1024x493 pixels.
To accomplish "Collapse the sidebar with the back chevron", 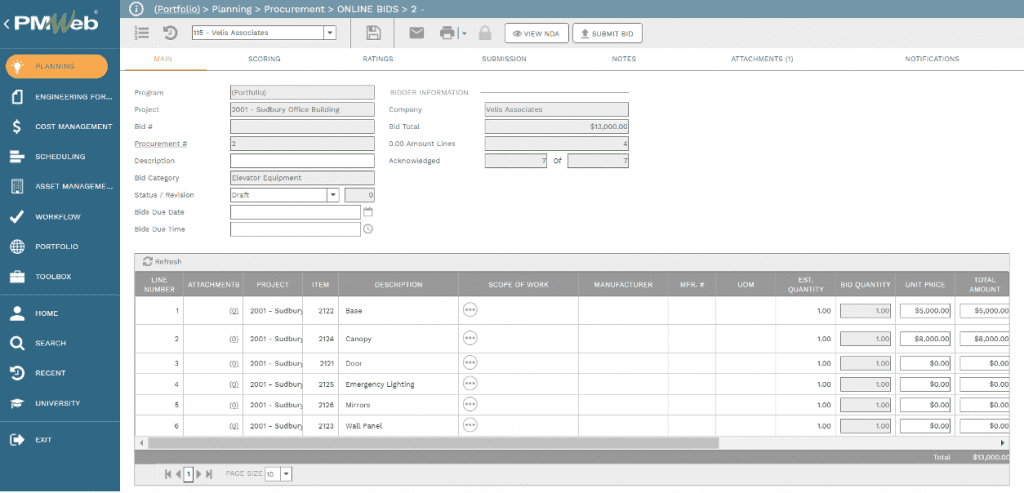I will 7,24.
